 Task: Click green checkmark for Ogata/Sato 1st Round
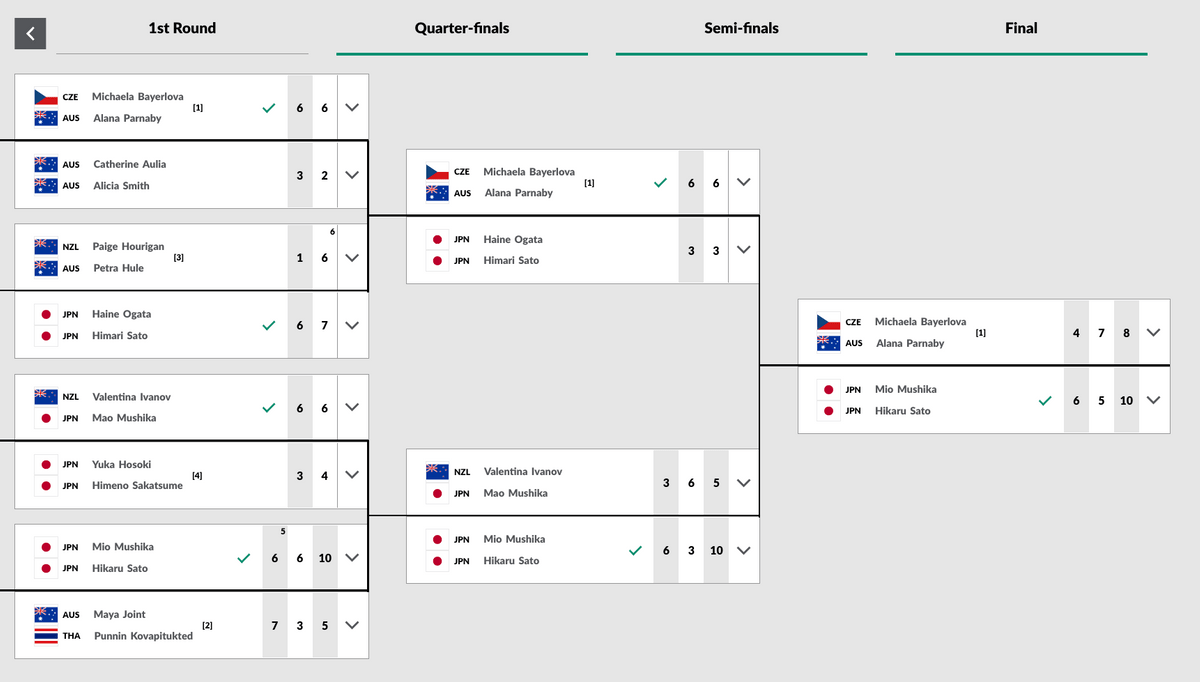pyautogui.click(x=268, y=325)
